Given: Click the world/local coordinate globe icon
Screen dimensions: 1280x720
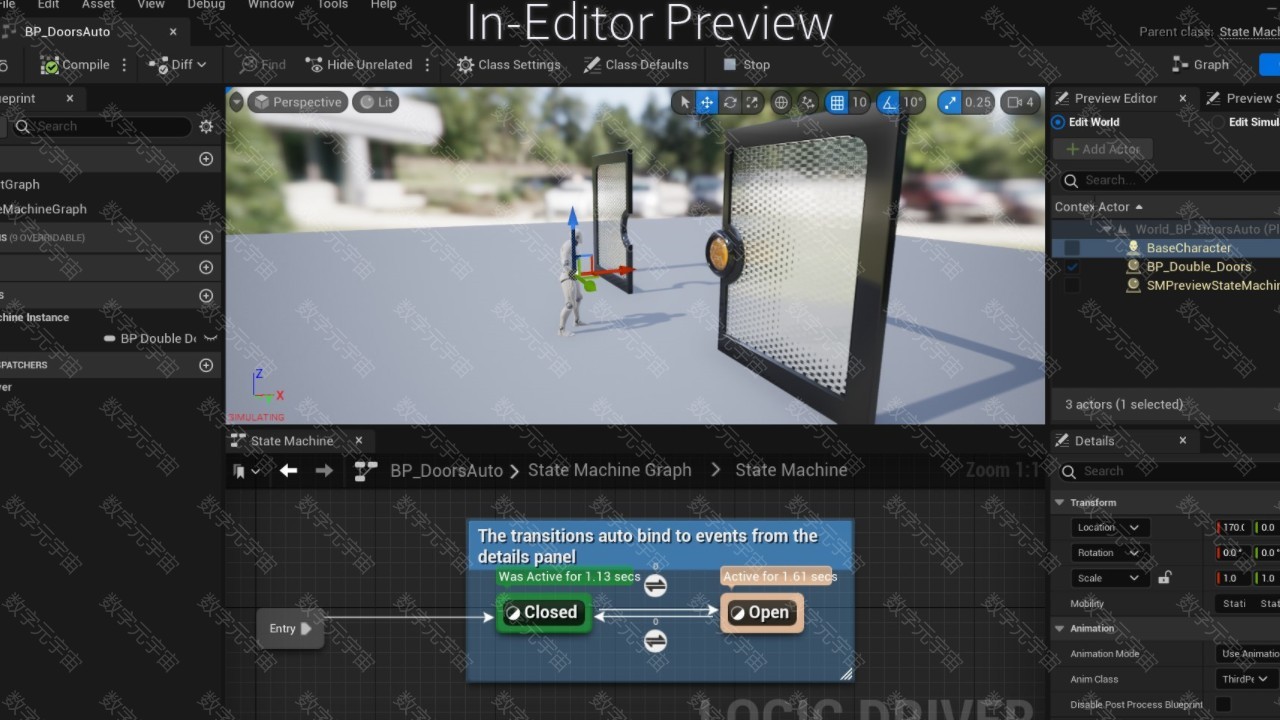Looking at the screenshot, I should click(x=781, y=102).
